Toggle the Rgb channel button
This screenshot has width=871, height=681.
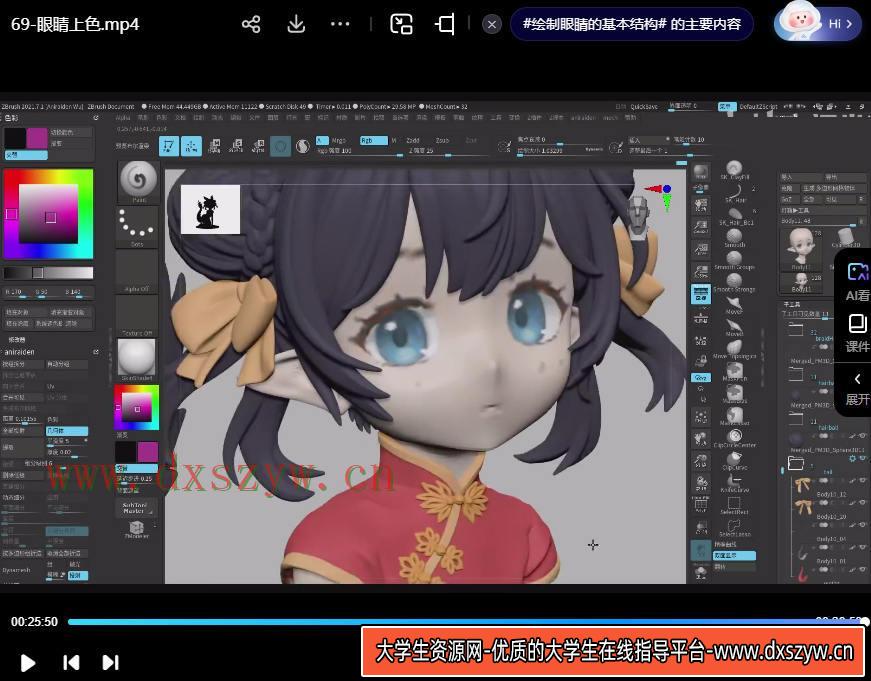[373, 140]
